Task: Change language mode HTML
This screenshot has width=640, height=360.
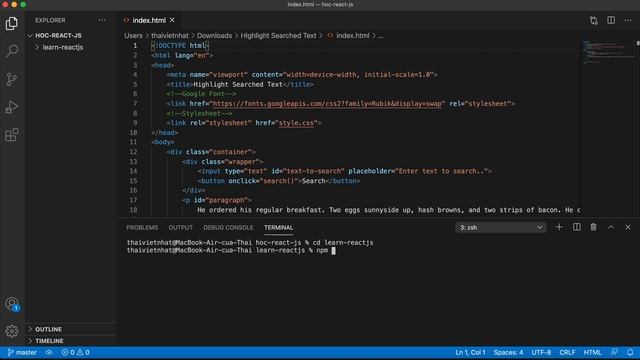Action: coord(592,353)
